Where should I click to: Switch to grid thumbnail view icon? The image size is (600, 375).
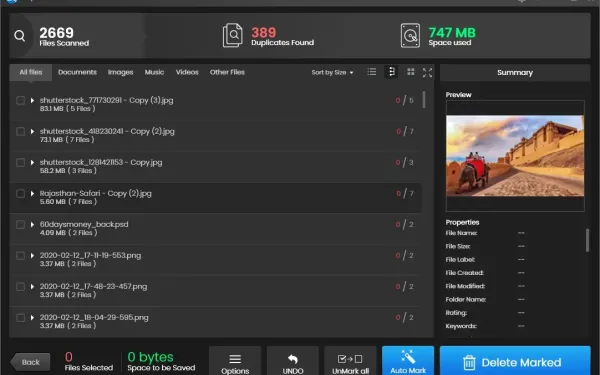click(x=411, y=72)
